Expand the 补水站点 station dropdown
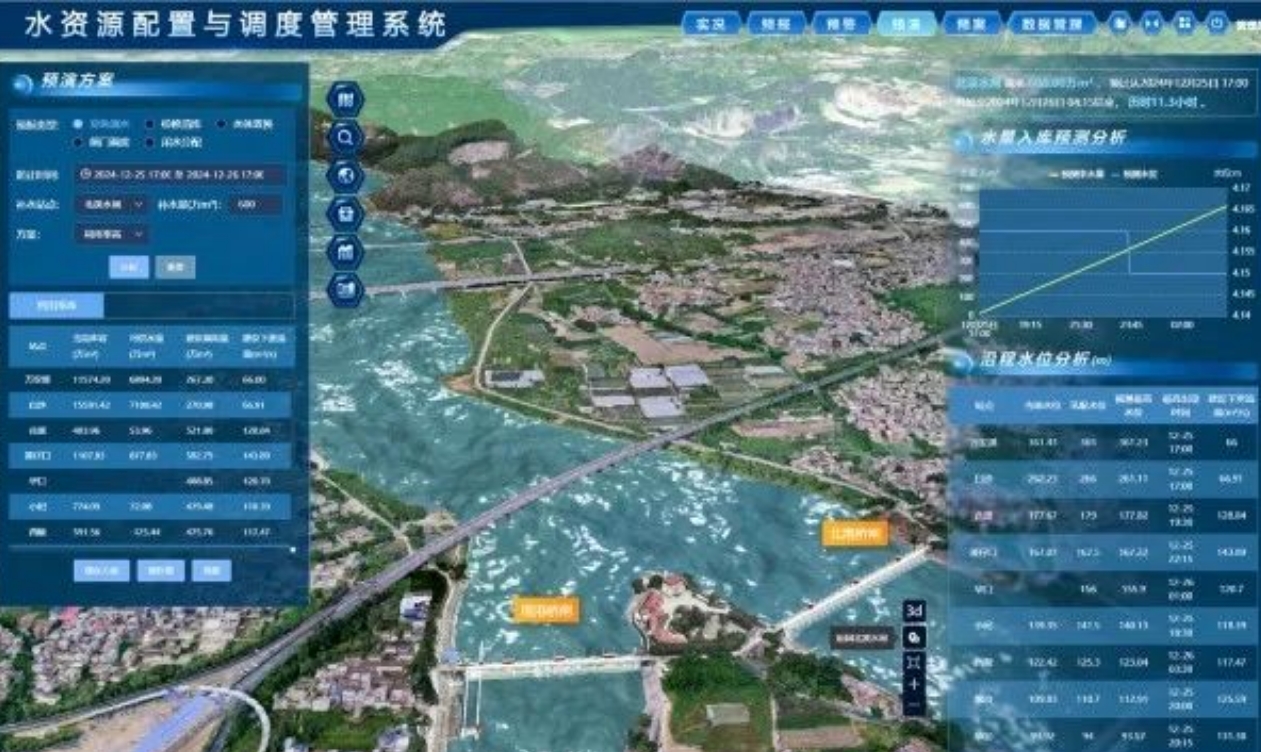Viewport: 1261px width, 752px height. click(x=110, y=204)
